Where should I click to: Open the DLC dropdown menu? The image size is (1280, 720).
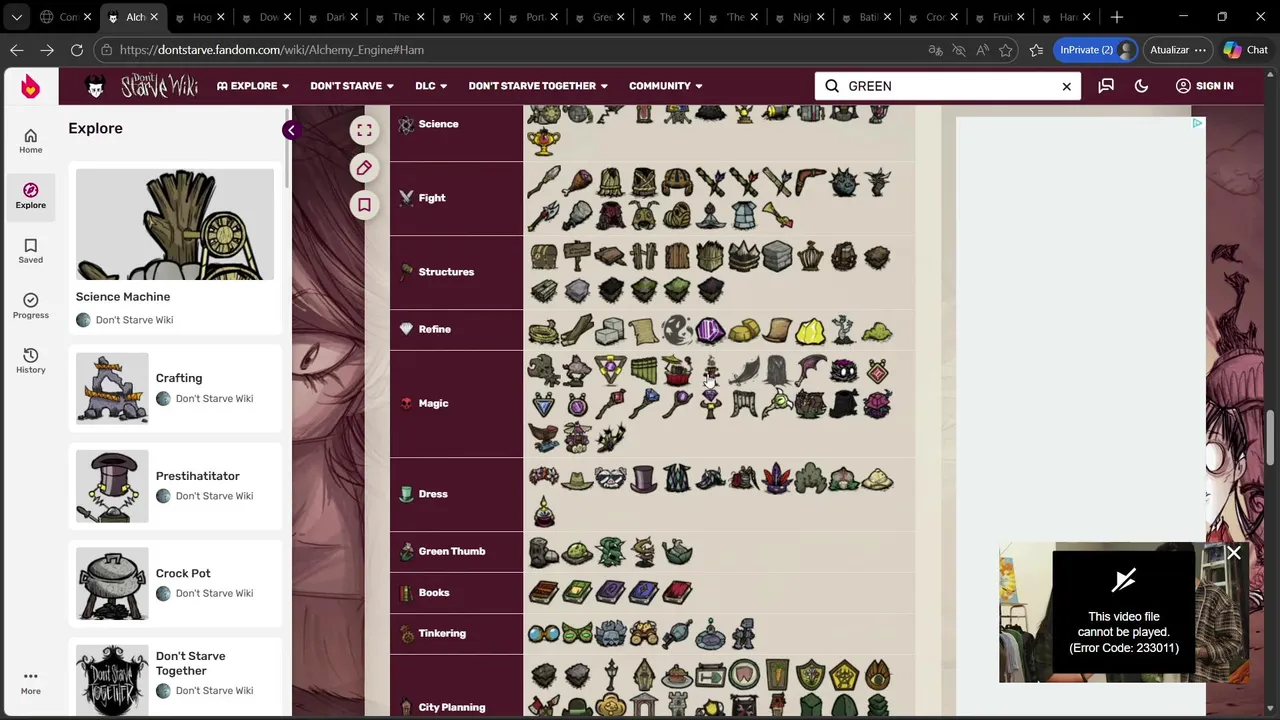point(432,86)
